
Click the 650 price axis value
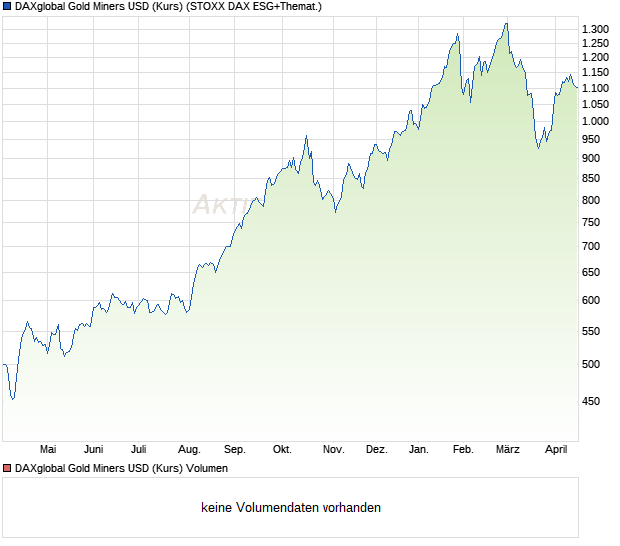coord(591,272)
